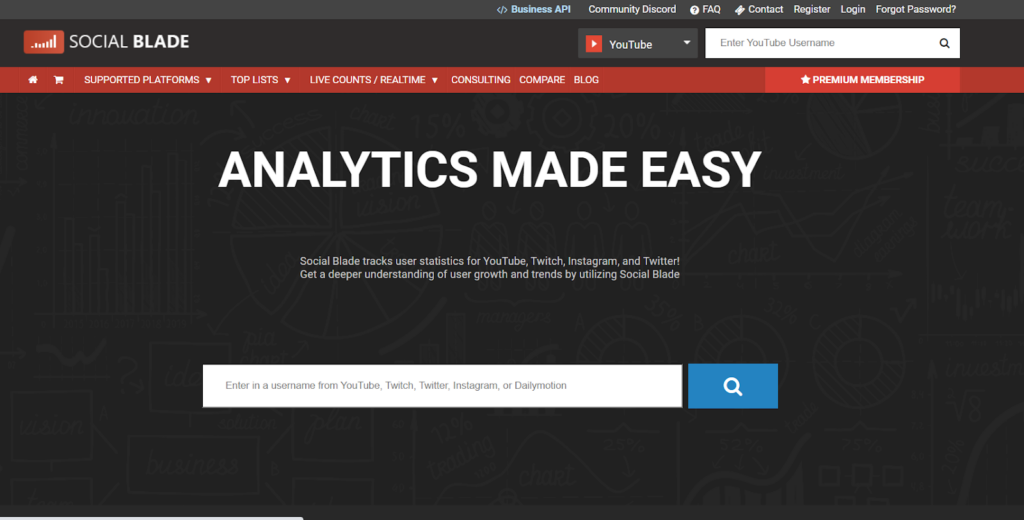Image resolution: width=1024 pixels, height=520 pixels.
Task: Click the Premium Membership button
Action: [862, 80]
